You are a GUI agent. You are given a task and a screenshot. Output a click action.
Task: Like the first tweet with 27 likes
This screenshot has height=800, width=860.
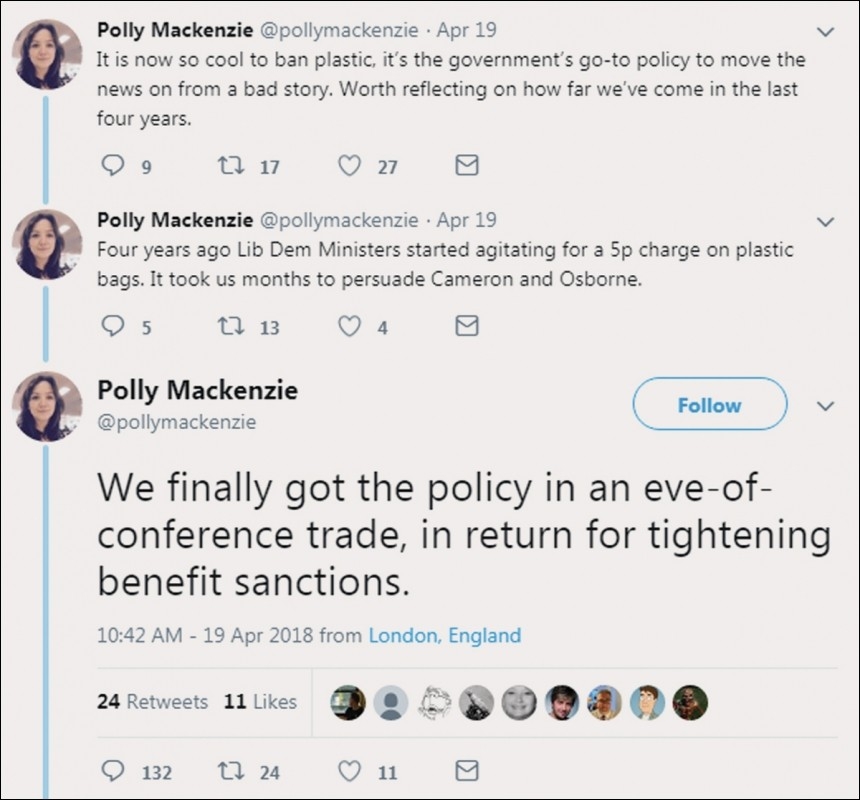(349, 166)
